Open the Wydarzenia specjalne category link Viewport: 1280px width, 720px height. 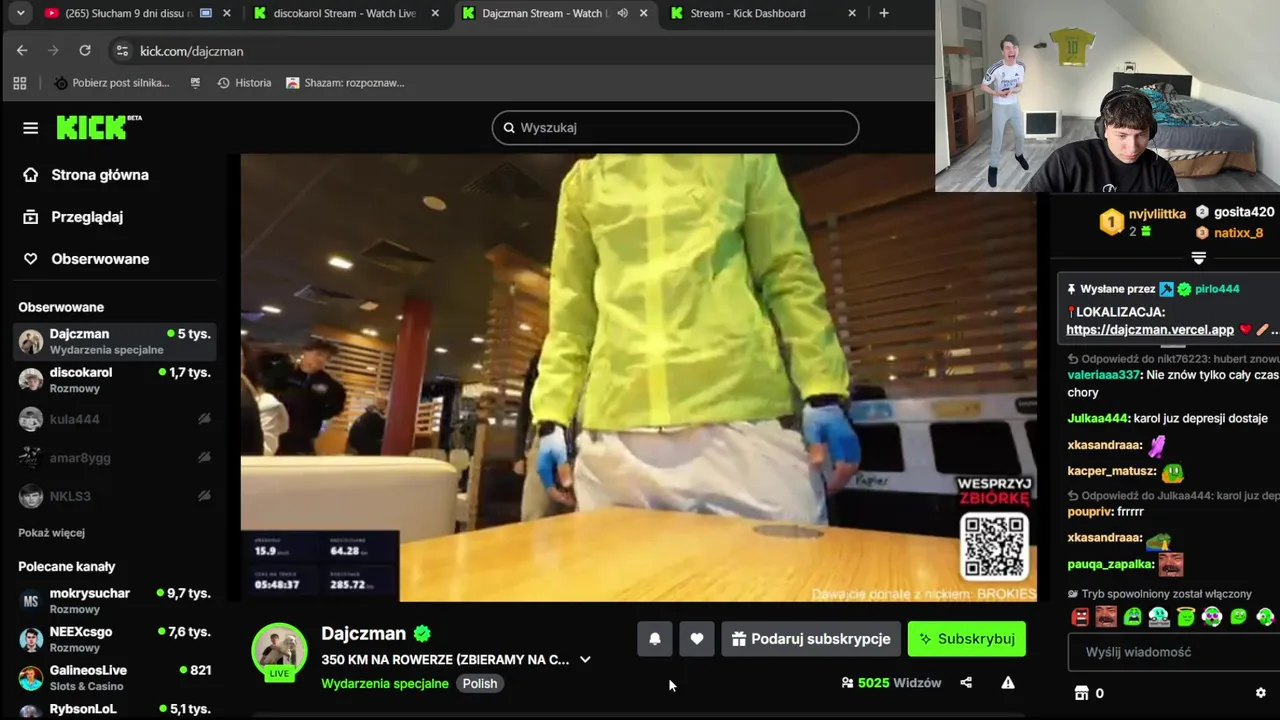(x=385, y=684)
